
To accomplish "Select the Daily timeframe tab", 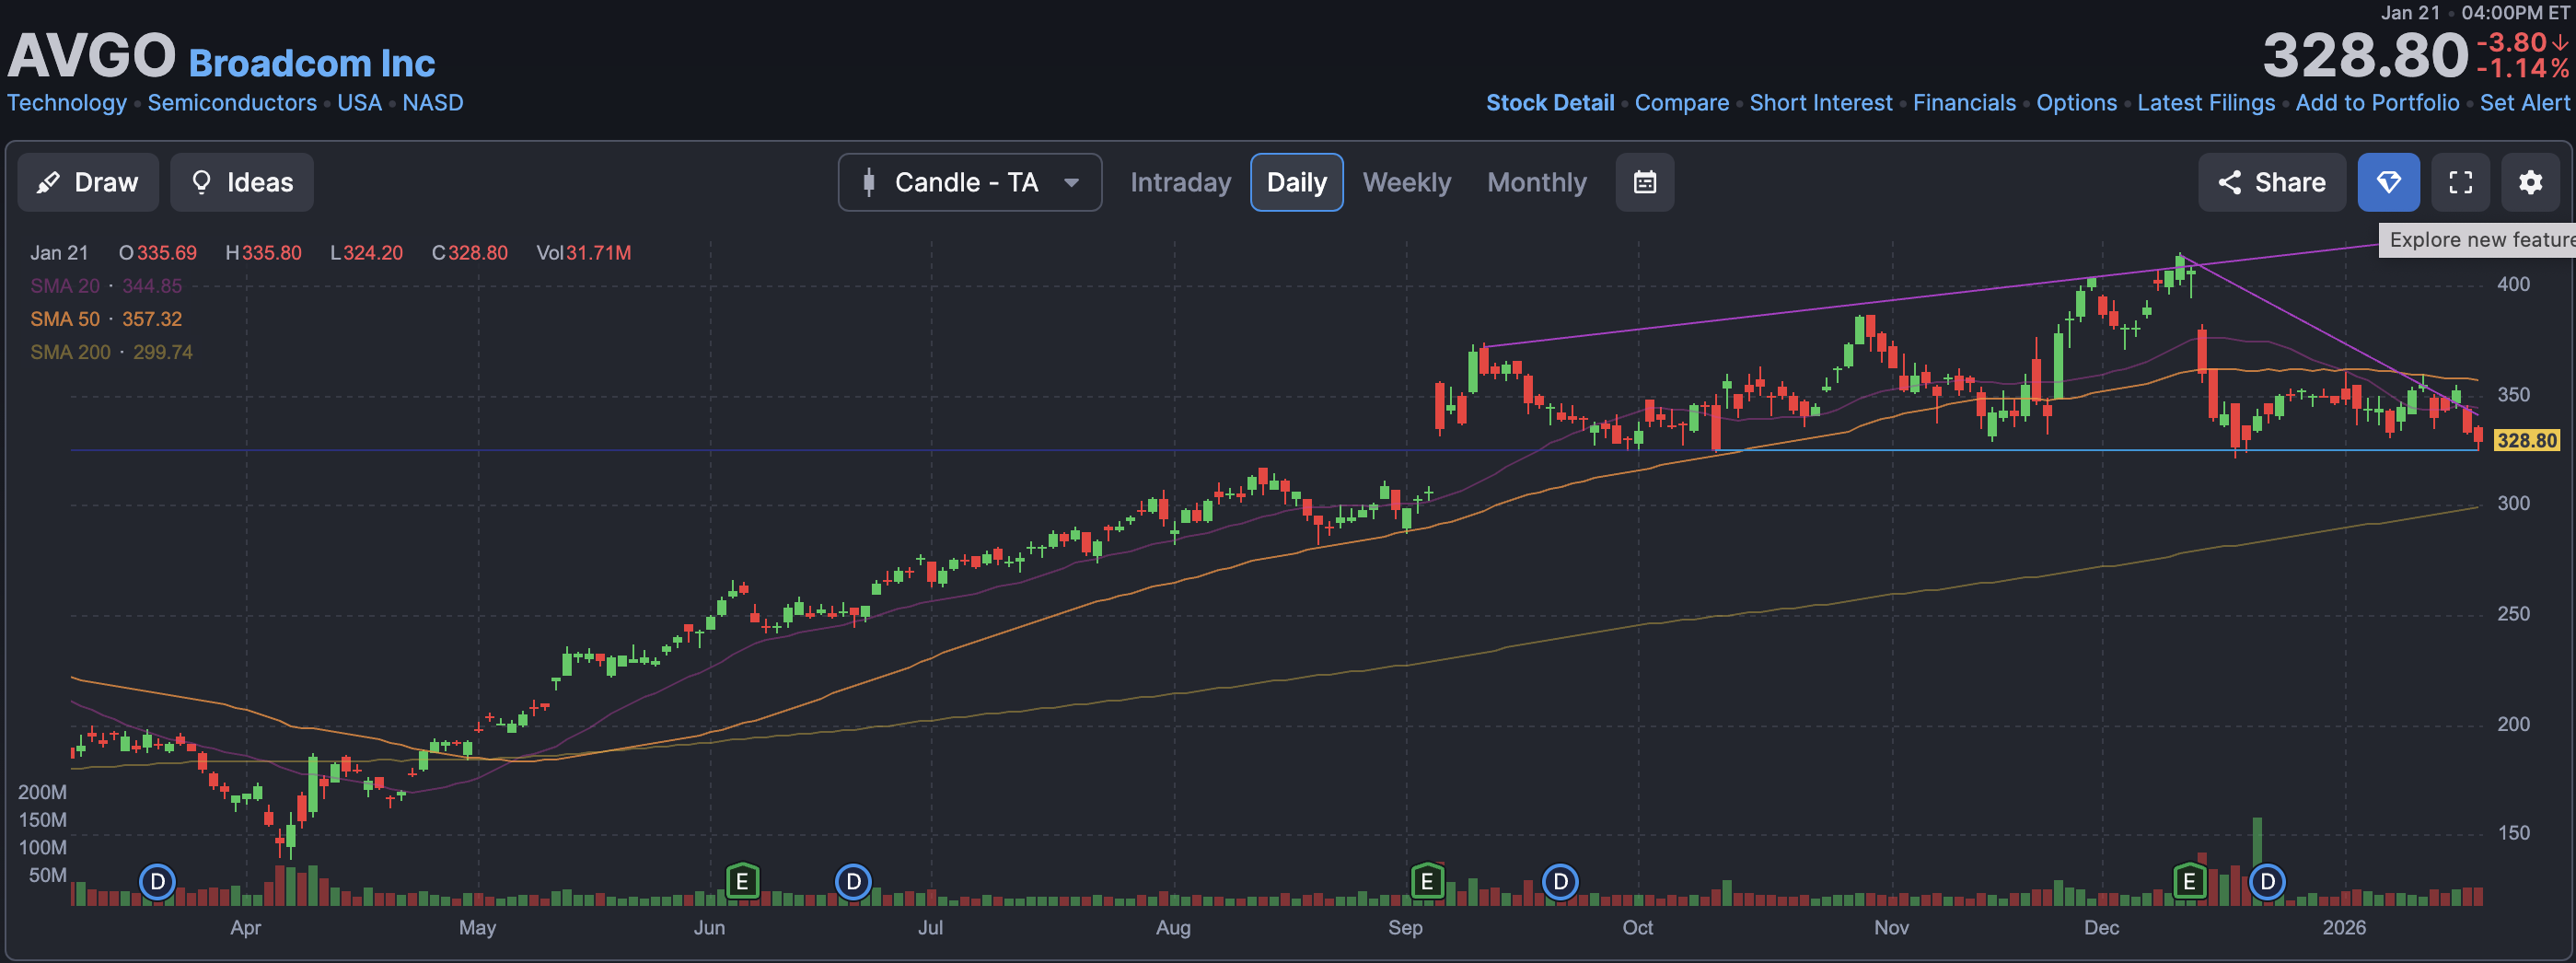I will [x=1297, y=182].
